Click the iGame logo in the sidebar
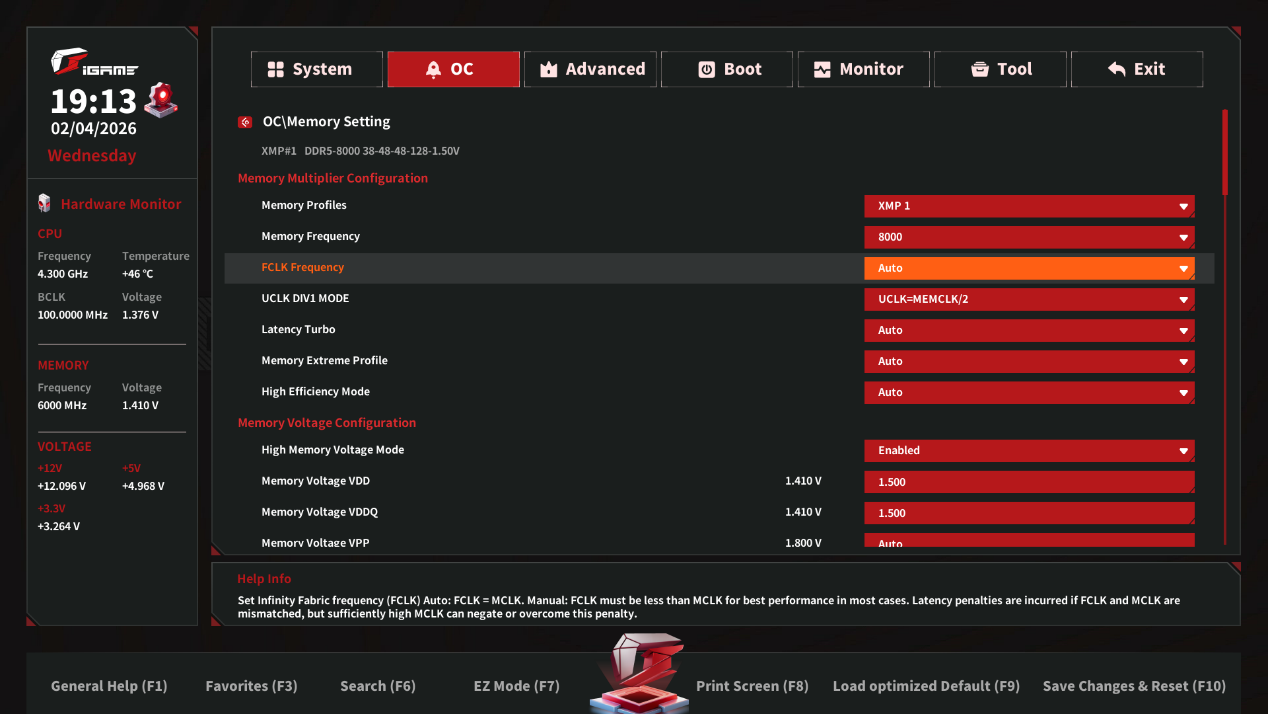The image size is (1268, 714). click(94, 63)
